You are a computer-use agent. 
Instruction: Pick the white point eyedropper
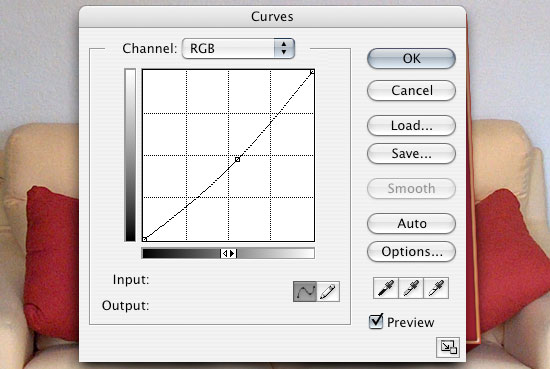(x=436, y=288)
